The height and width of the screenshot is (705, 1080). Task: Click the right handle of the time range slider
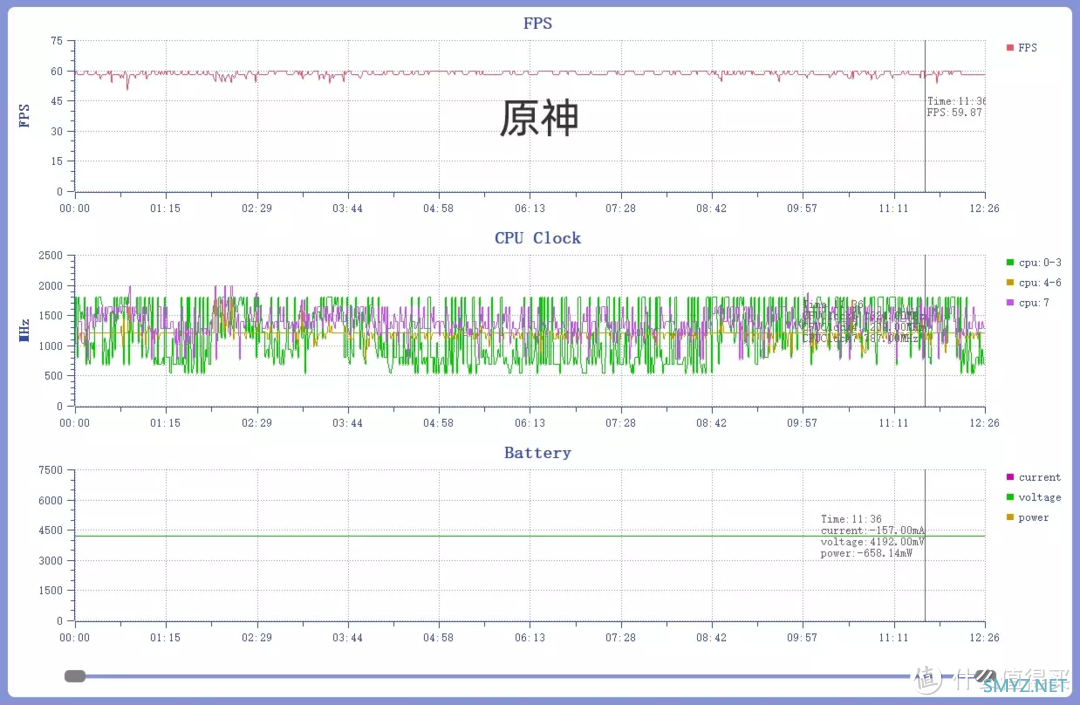(x=985, y=676)
